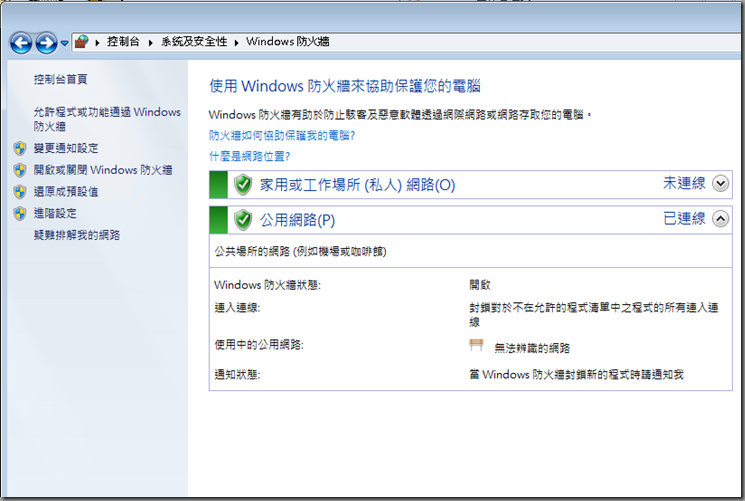Click the address bar field
The width and height of the screenshot is (745, 501).
408,42
